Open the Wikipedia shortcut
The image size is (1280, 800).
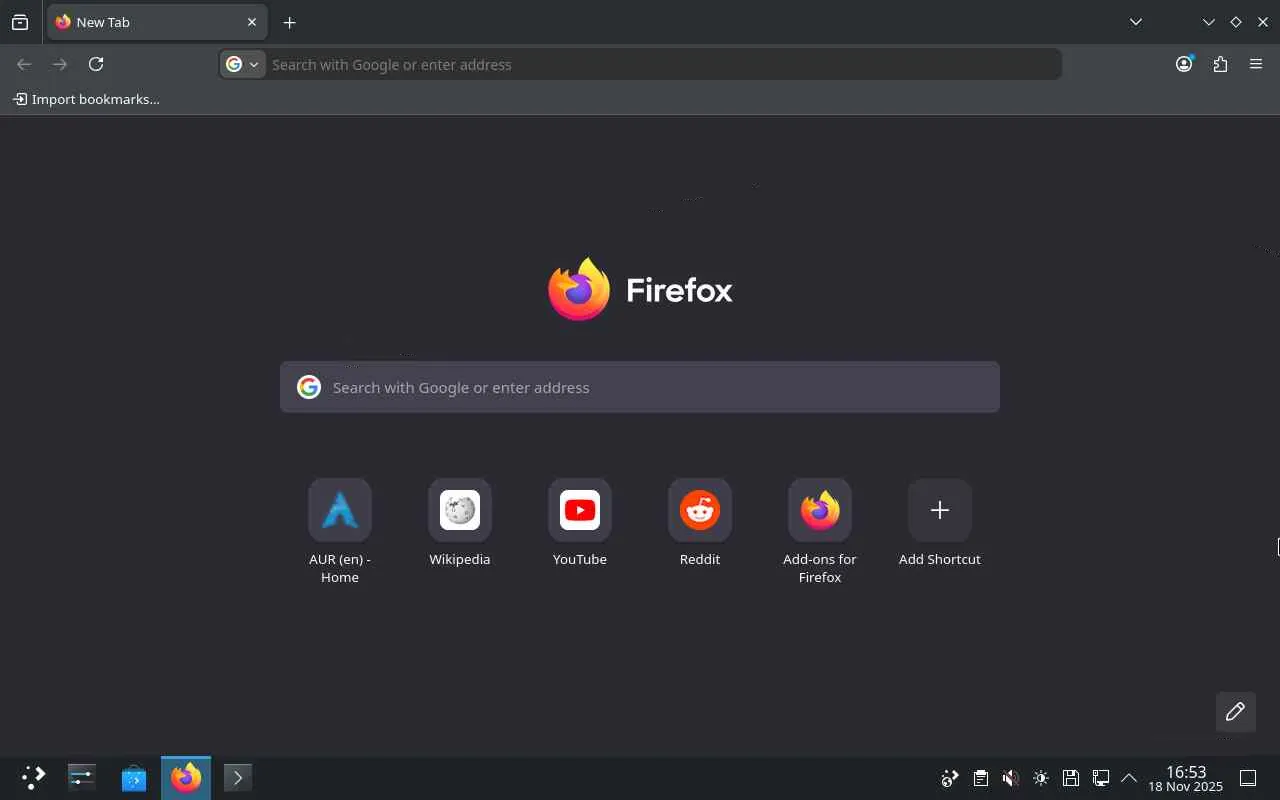tap(460, 522)
